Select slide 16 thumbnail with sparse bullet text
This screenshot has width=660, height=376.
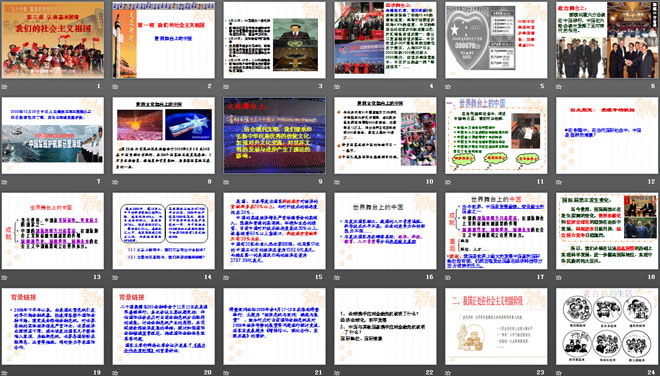(386, 231)
